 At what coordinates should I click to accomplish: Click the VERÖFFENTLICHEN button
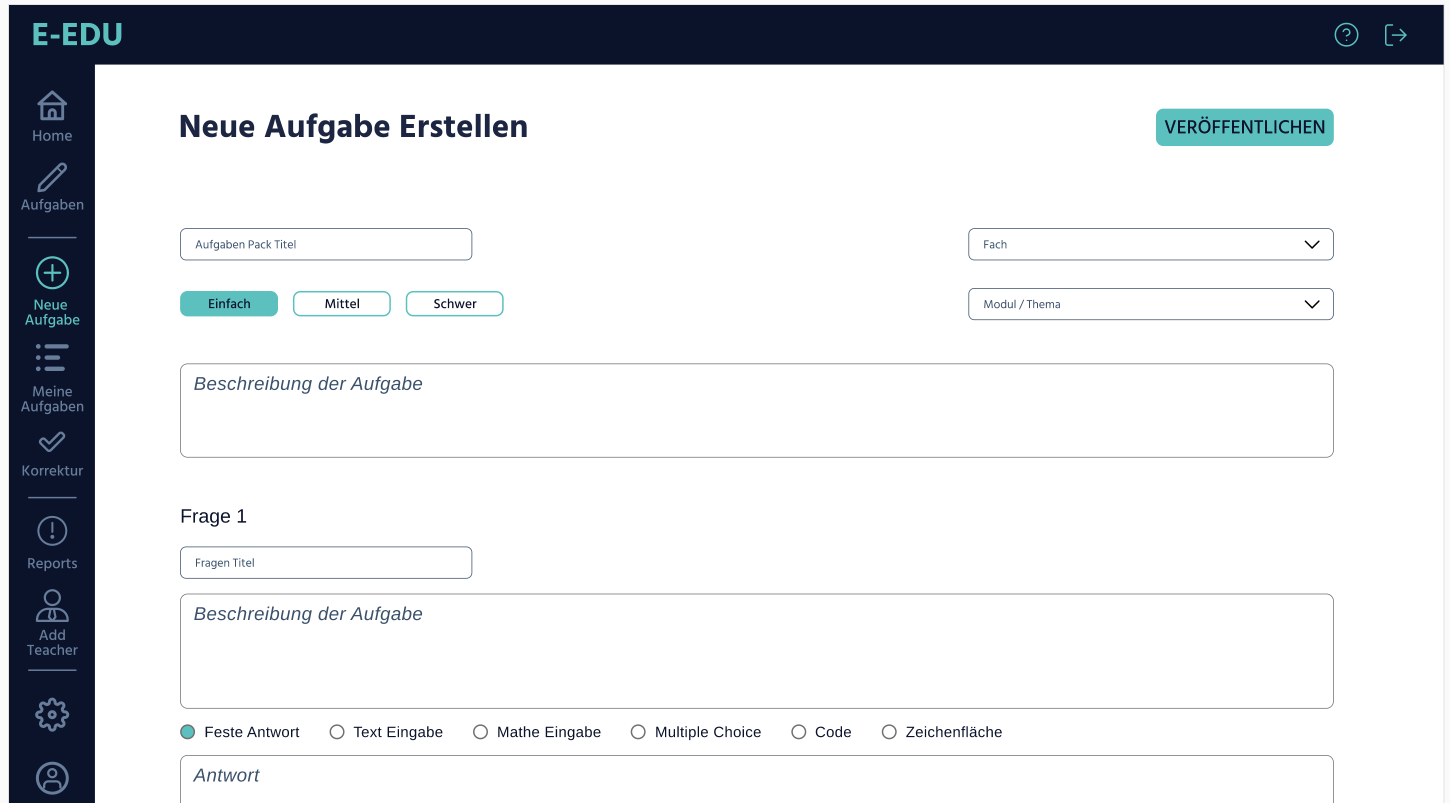[x=1245, y=127]
